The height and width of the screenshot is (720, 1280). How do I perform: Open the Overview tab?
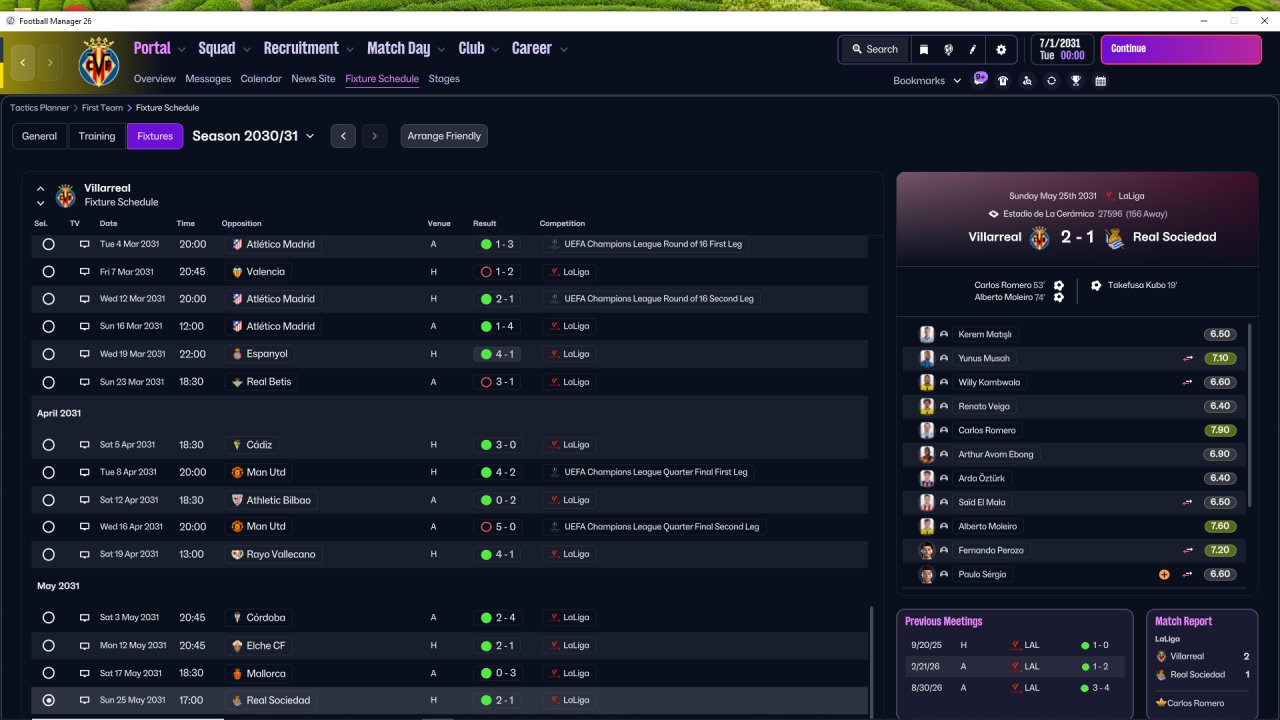155,79
